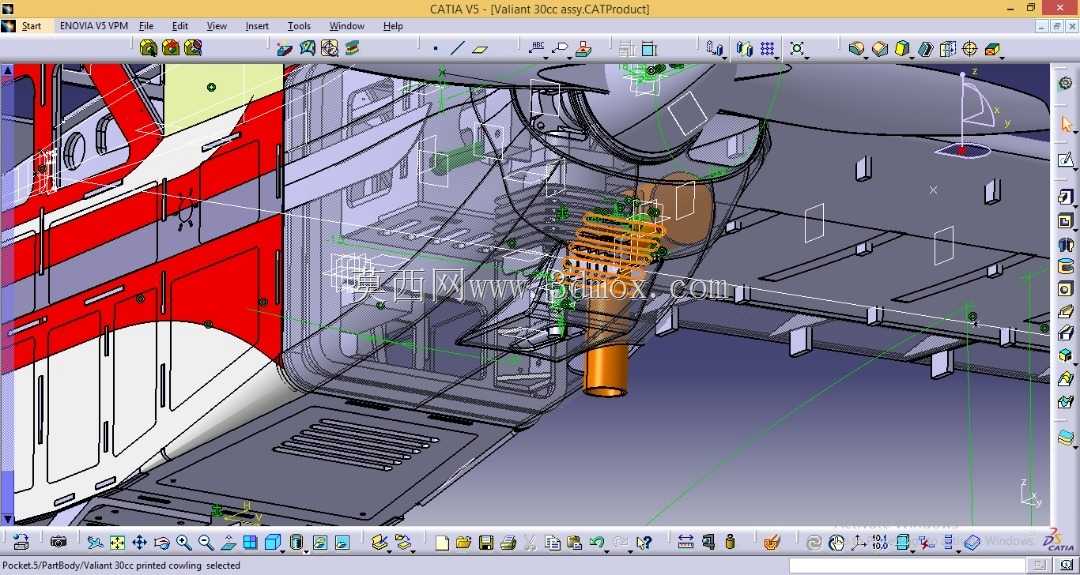Expand the view mode shading dropdown arrow
This screenshot has width=1080, height=575.
306,551
